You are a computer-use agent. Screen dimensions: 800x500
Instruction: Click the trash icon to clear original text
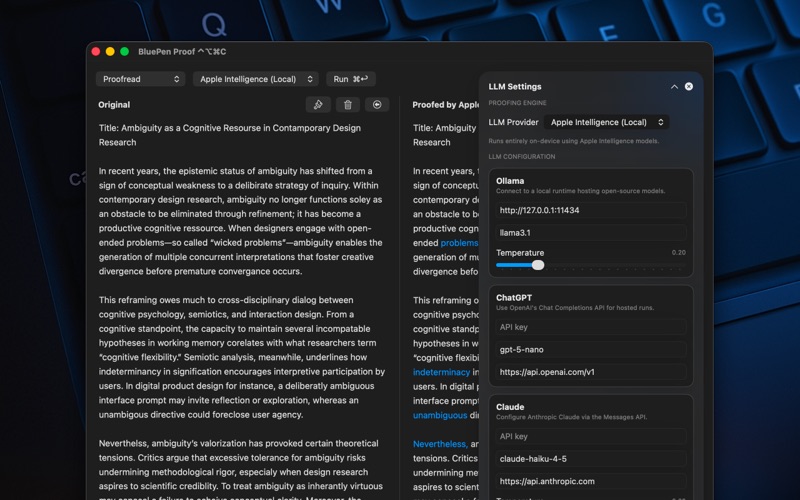[348, 105]
